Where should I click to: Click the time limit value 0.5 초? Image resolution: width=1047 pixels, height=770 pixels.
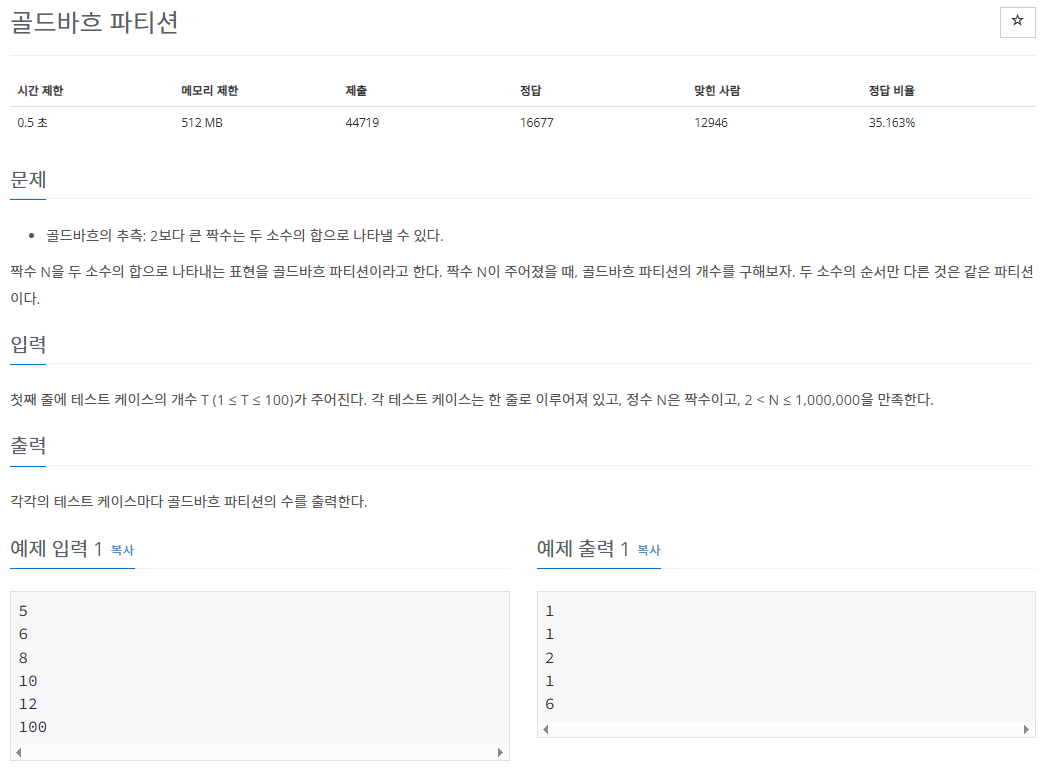[x=33, y=123]
